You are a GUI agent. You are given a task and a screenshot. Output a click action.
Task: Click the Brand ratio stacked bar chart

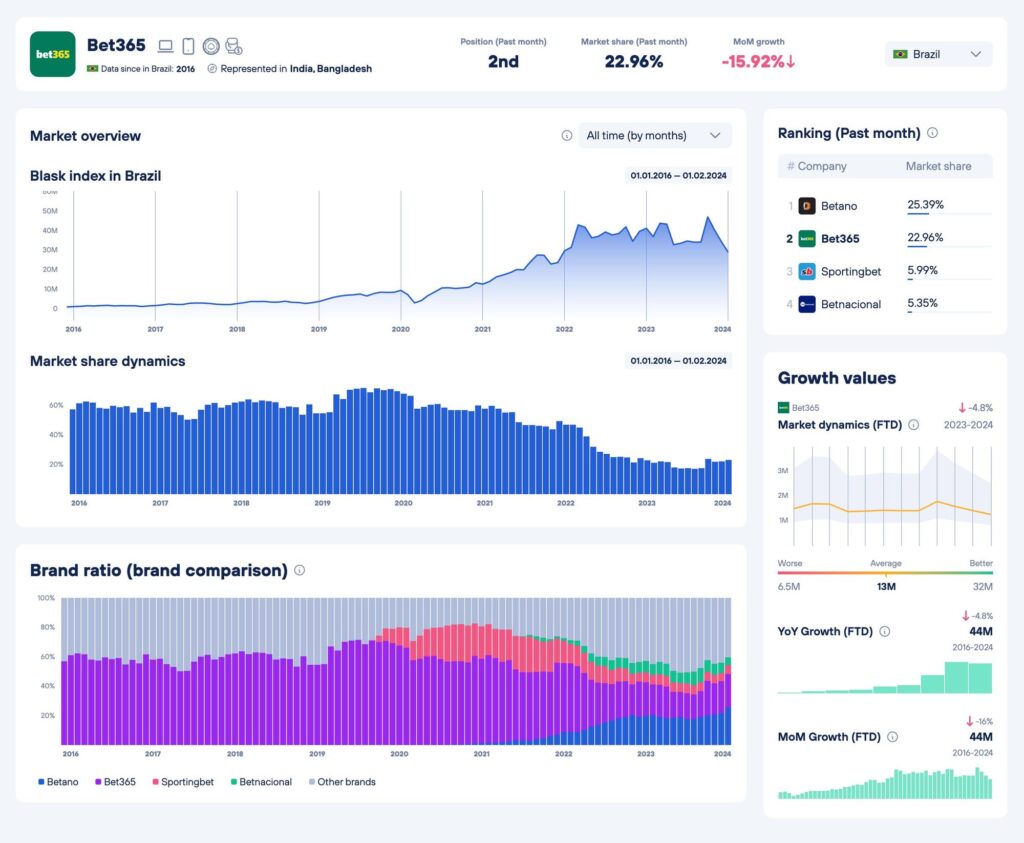click(396, 671)
